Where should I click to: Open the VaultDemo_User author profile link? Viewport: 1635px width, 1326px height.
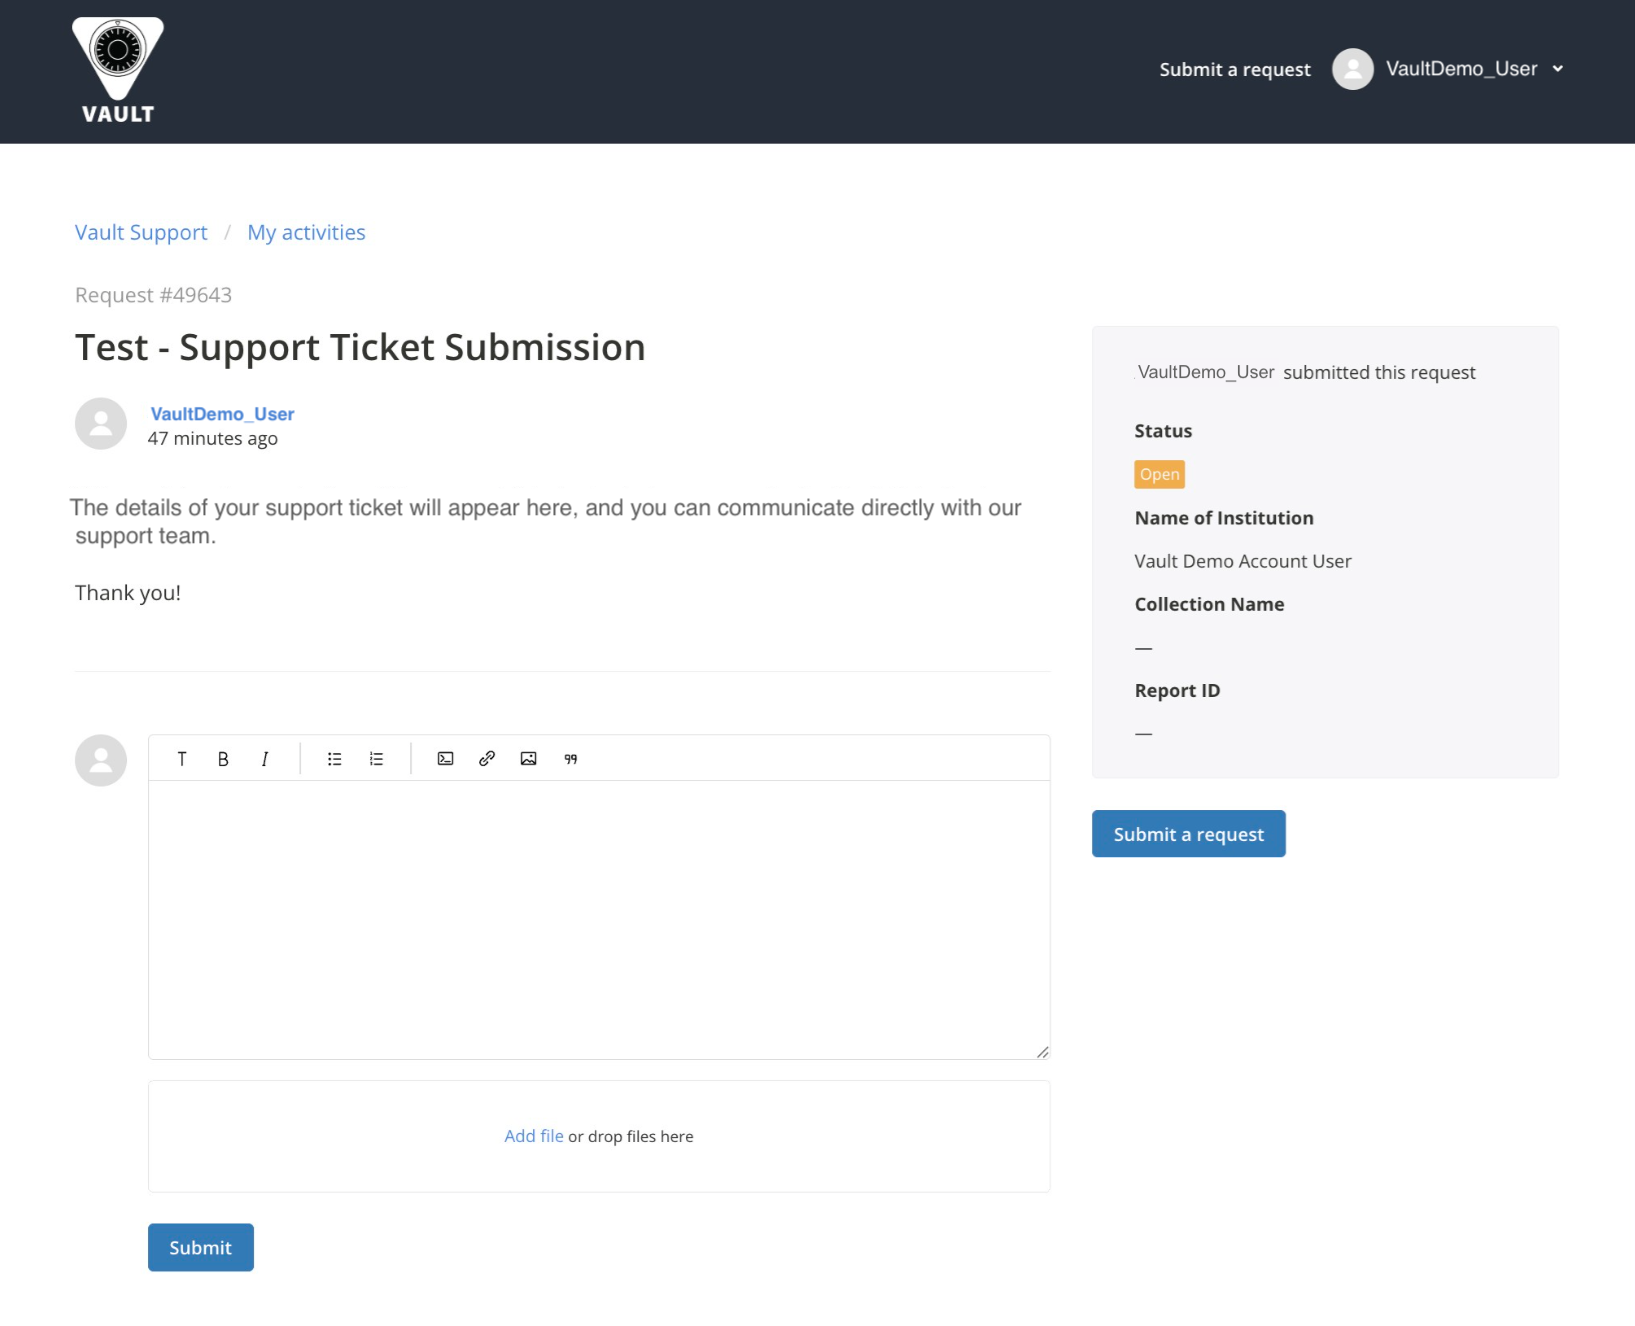tap(222, 414)
